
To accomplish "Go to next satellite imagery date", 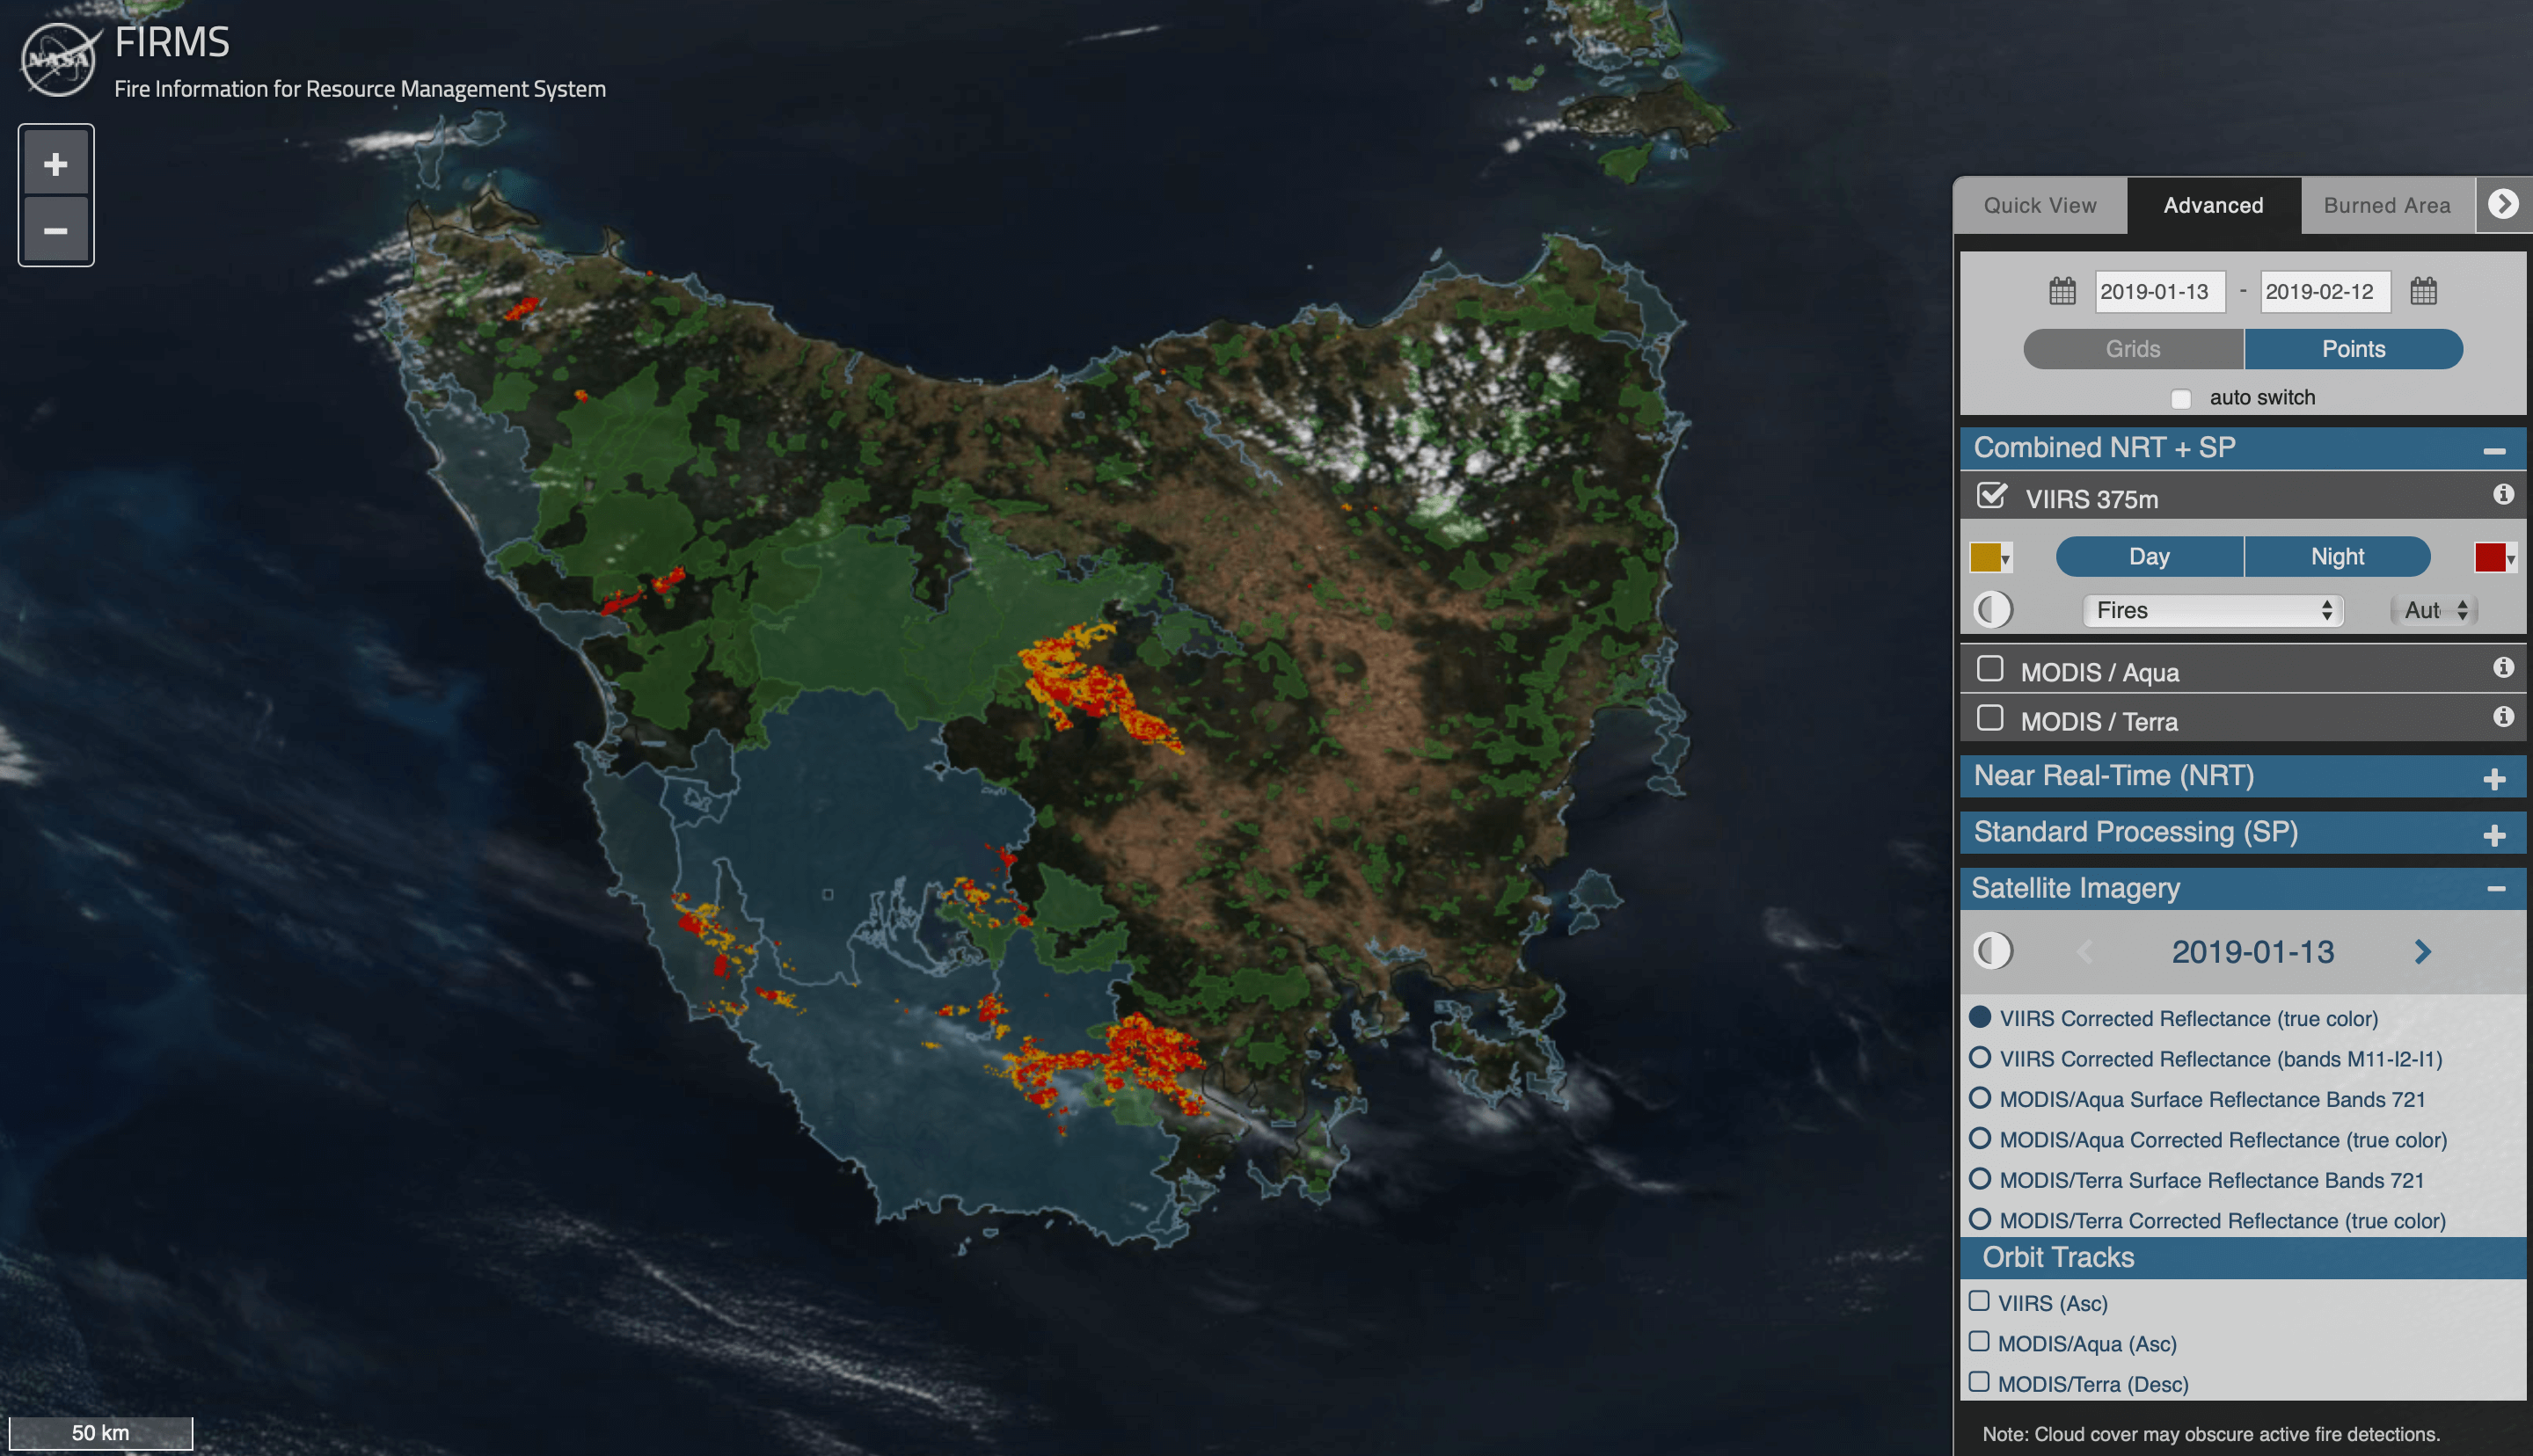I will point(2422,952).
